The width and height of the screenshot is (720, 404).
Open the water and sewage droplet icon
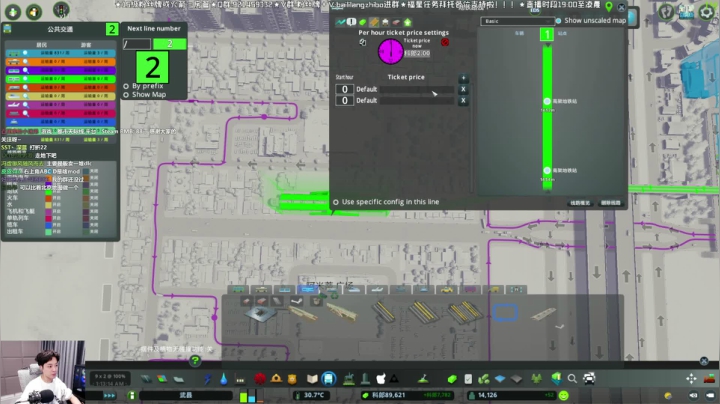pyautogui.click(x=223, y=379)
